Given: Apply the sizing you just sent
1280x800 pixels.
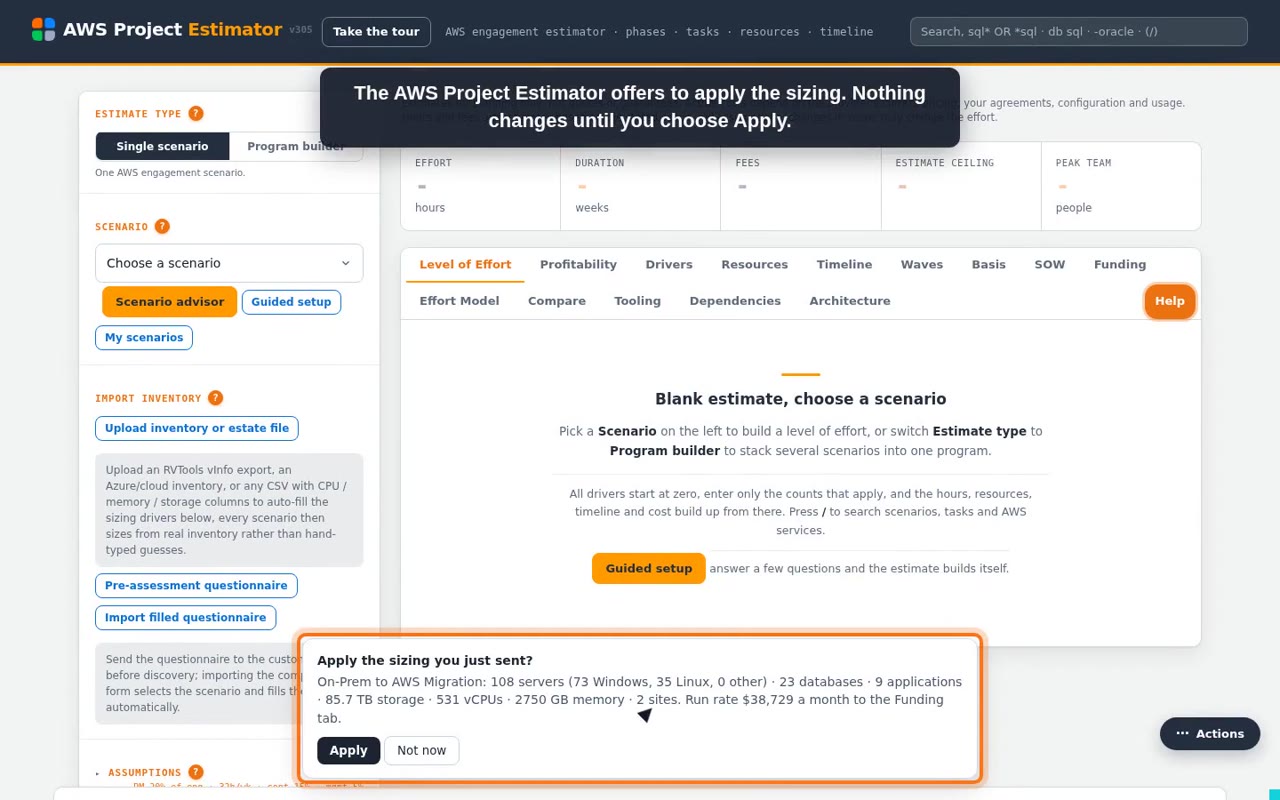Looking at the screenshot, I should [348, 750].
